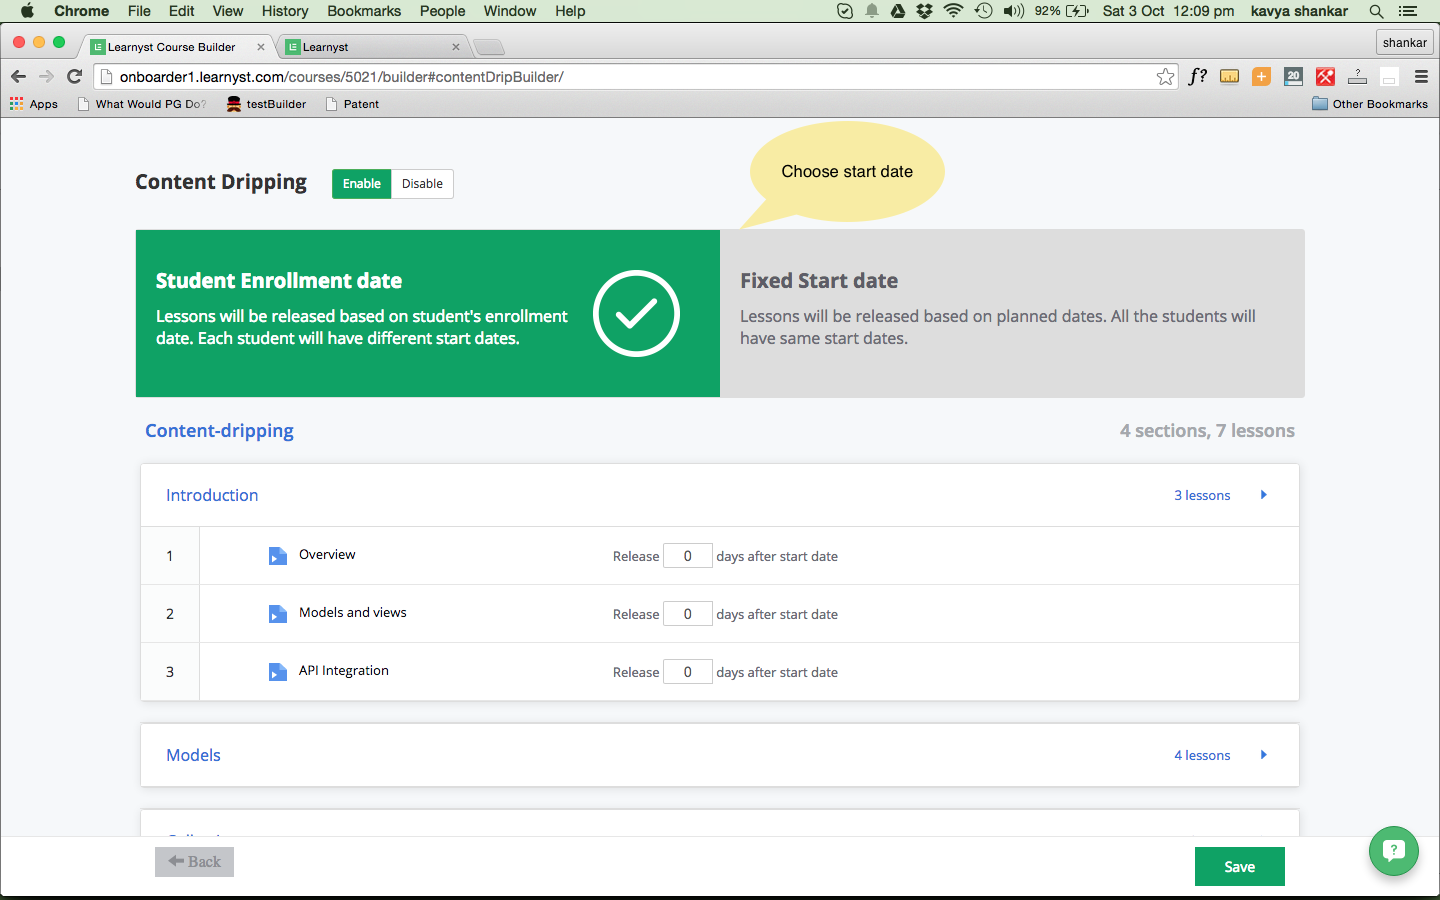
Task: Open the Chrome hamburger menu
Action: 1421,77
